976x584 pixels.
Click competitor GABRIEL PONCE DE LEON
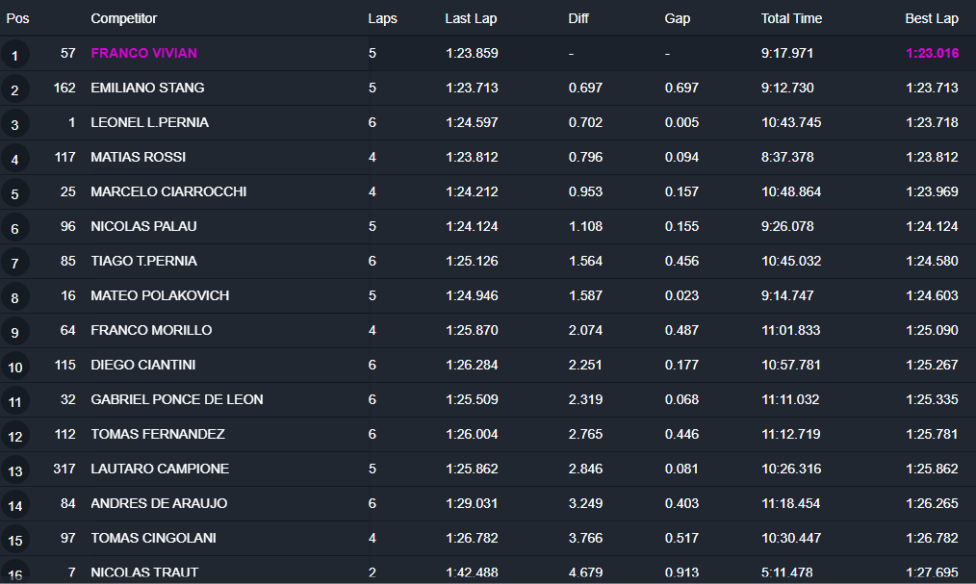(177, 399)
